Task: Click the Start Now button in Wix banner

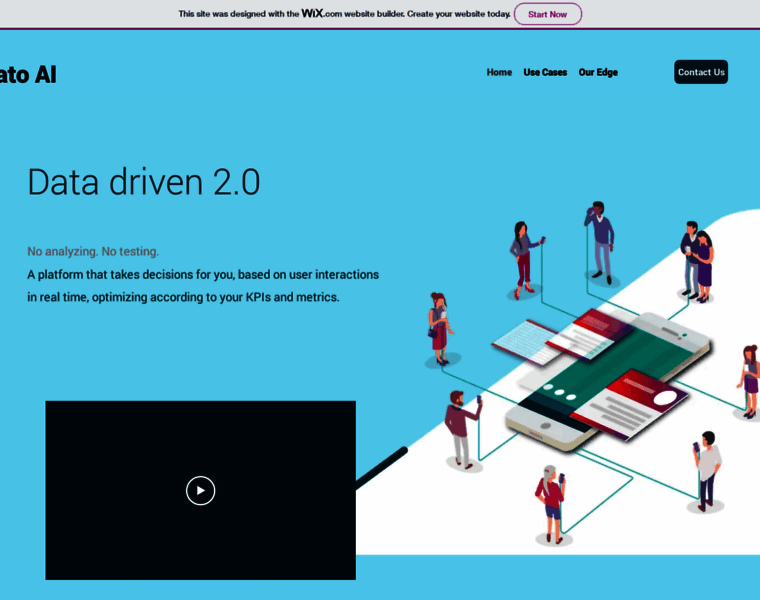Action: tap(547, 14)
